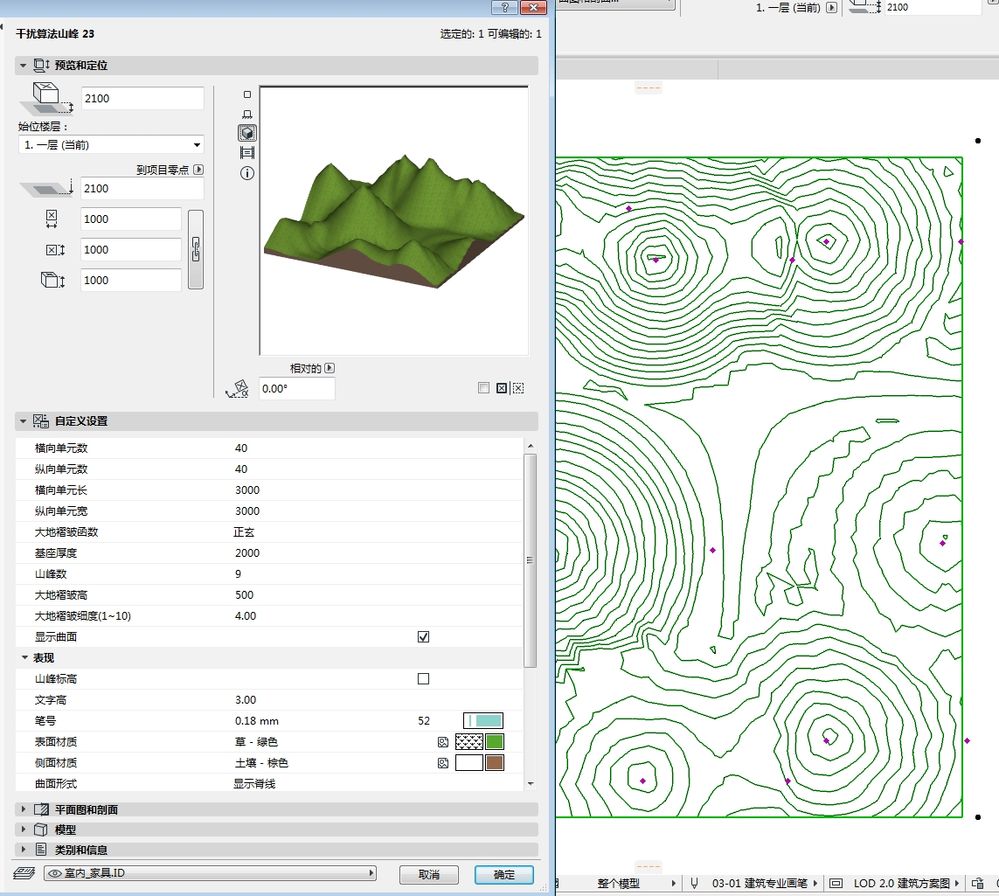Viewport: 999px width, 896px height.
Task: Open the 室内_家具.ID layer selector
Action: 210,874
